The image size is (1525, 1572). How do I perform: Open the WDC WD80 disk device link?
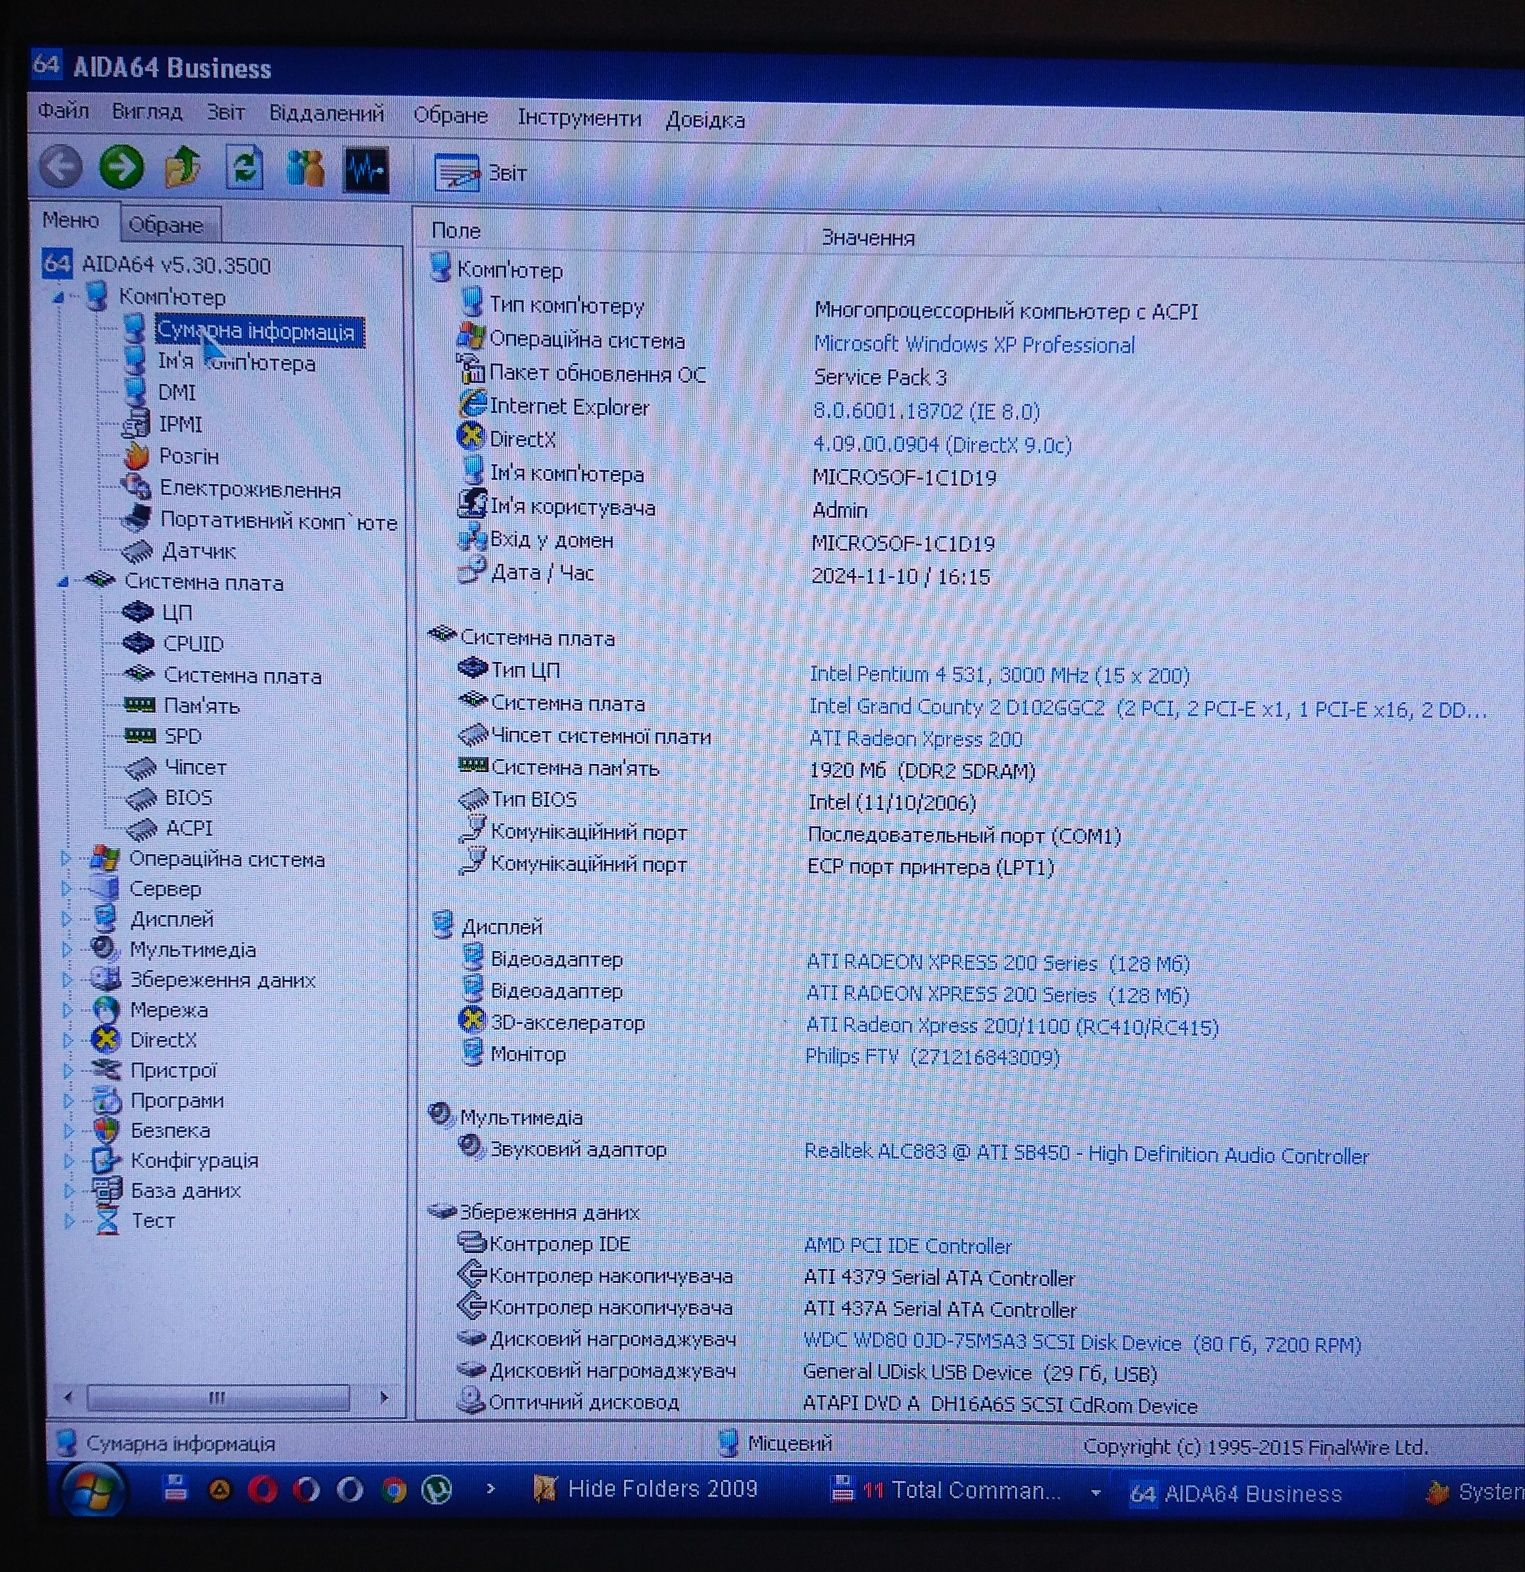[x=1081, y=1344]
